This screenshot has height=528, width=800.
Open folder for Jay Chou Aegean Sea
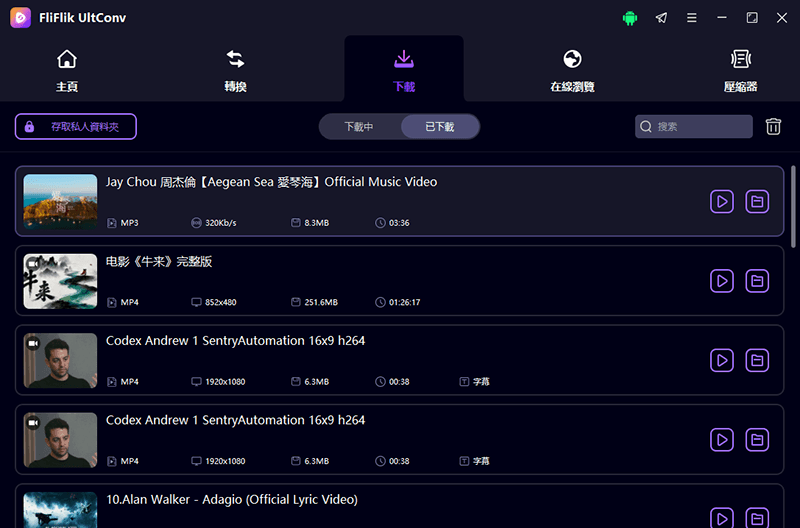pos(757,202)
